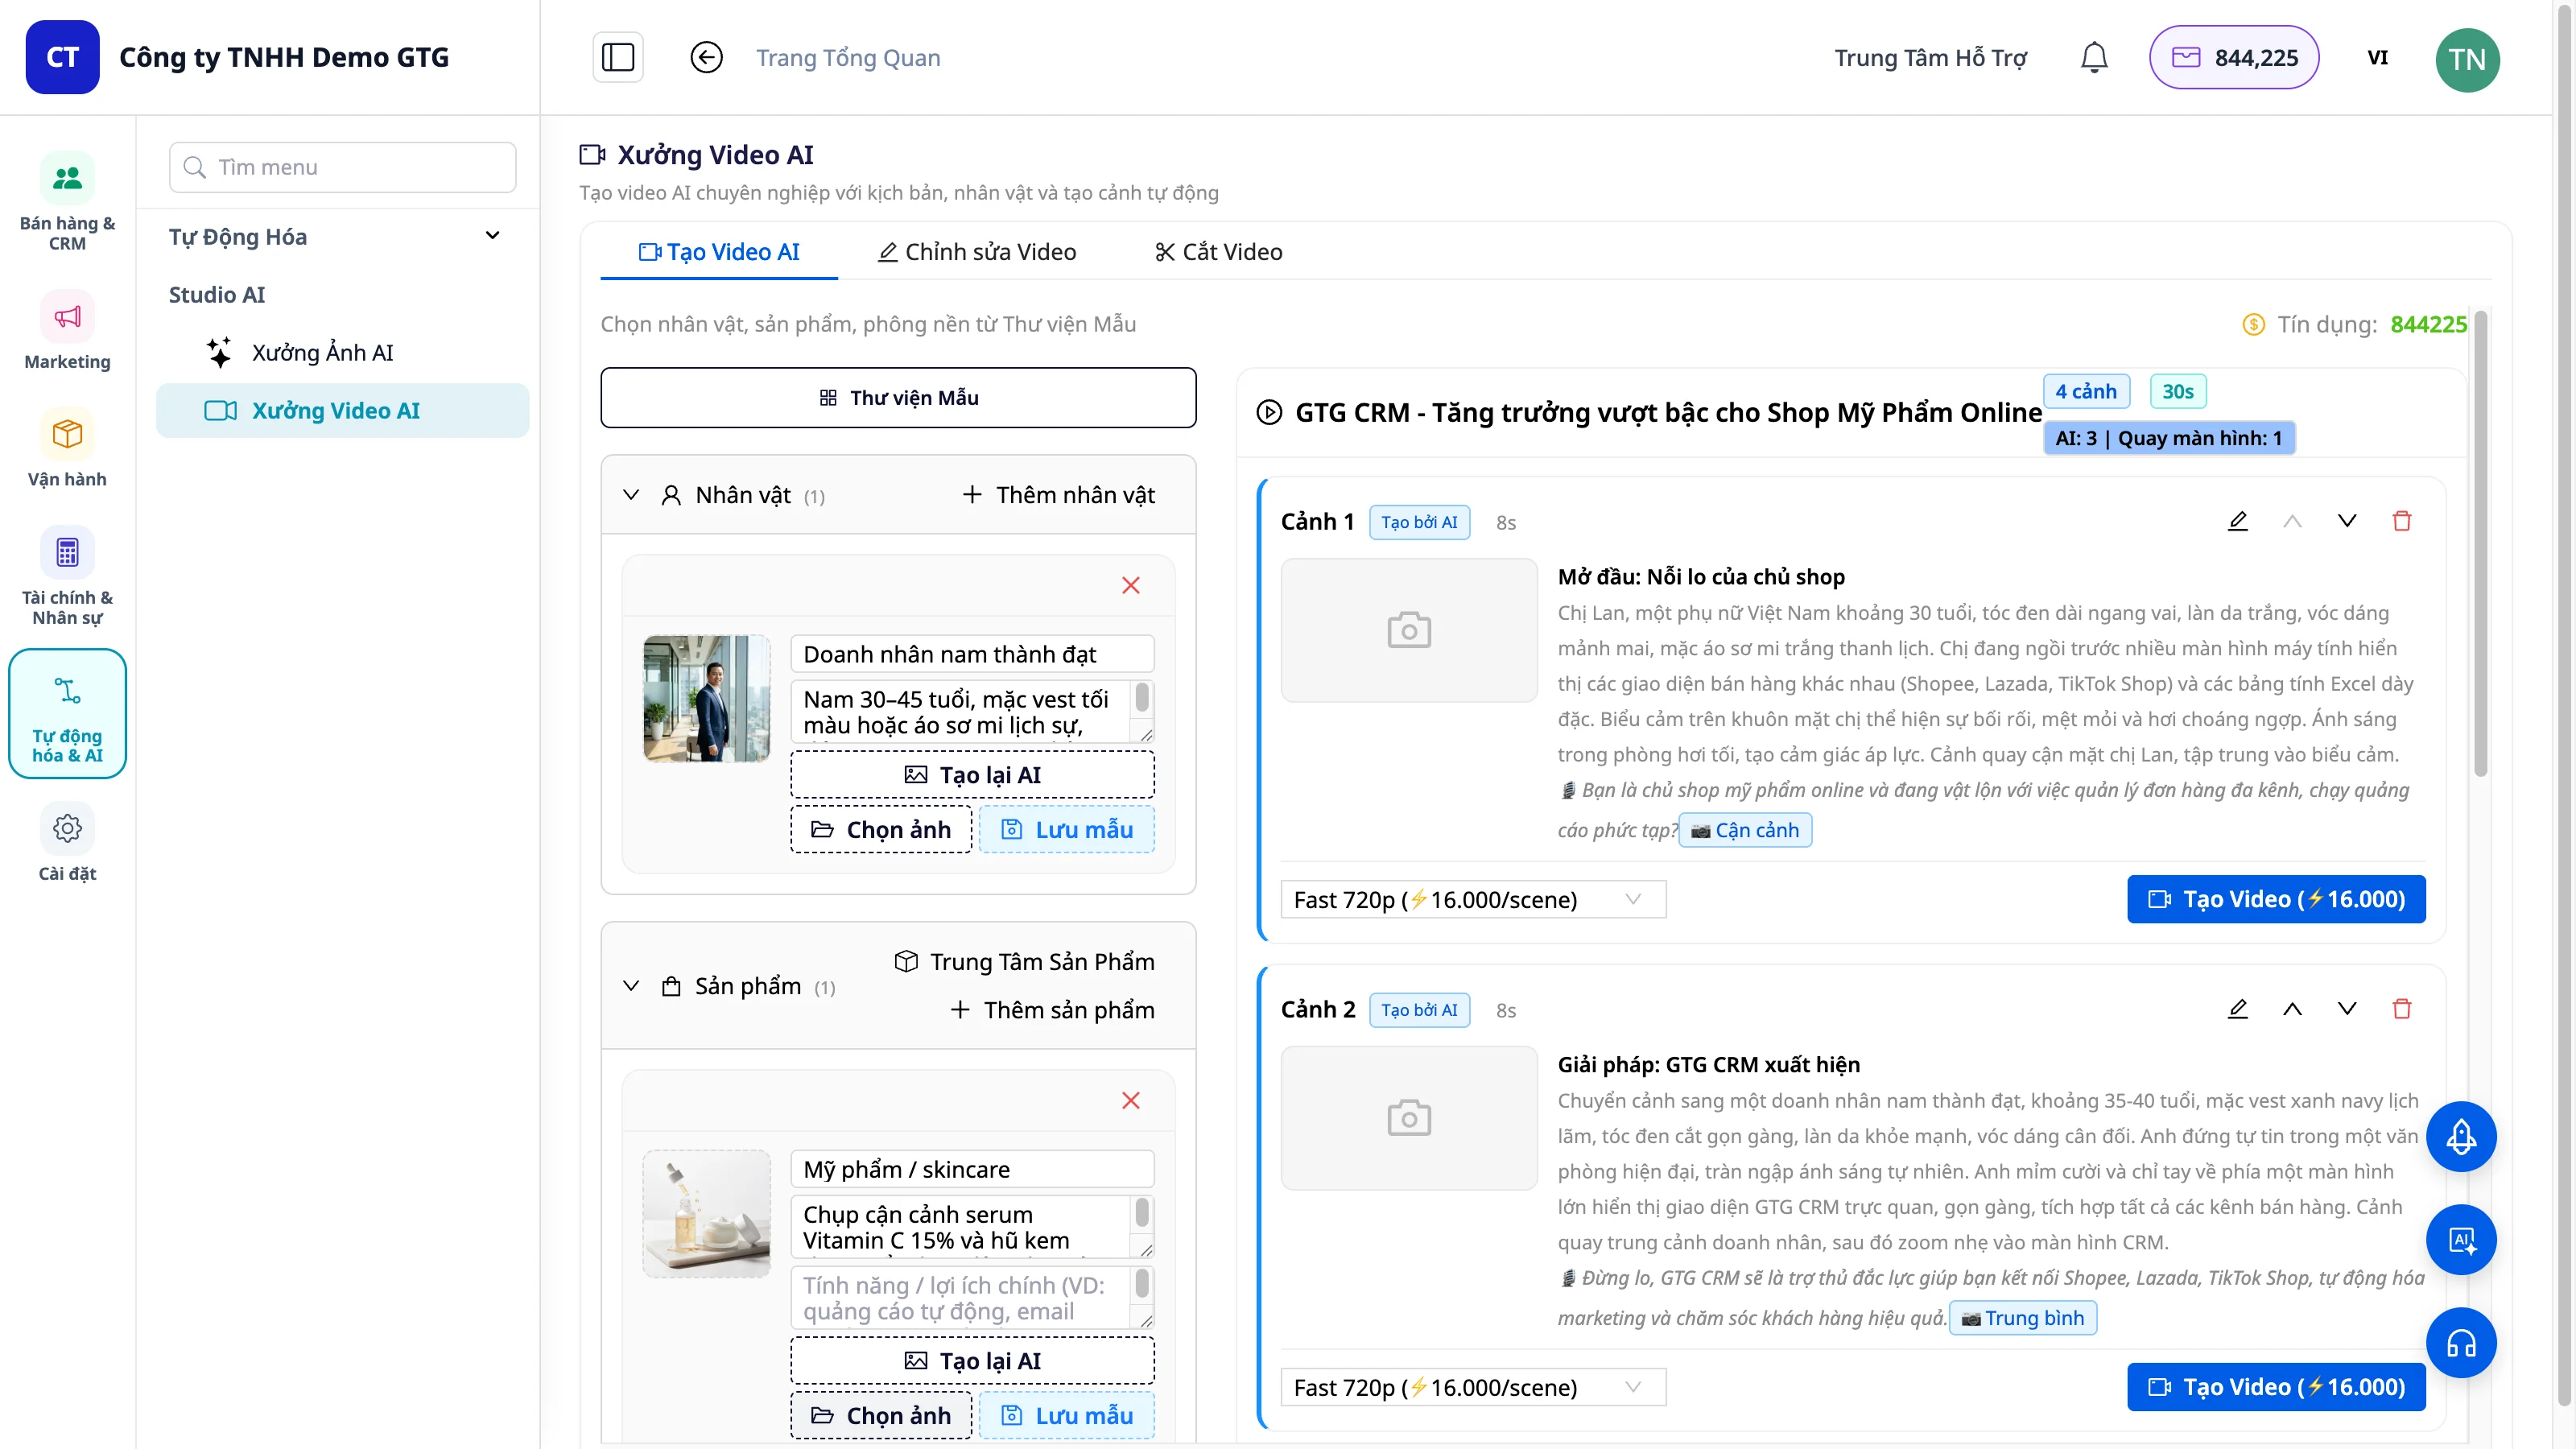
Task: Click the back arrow circle icon
Action: (x=706, y=57)
